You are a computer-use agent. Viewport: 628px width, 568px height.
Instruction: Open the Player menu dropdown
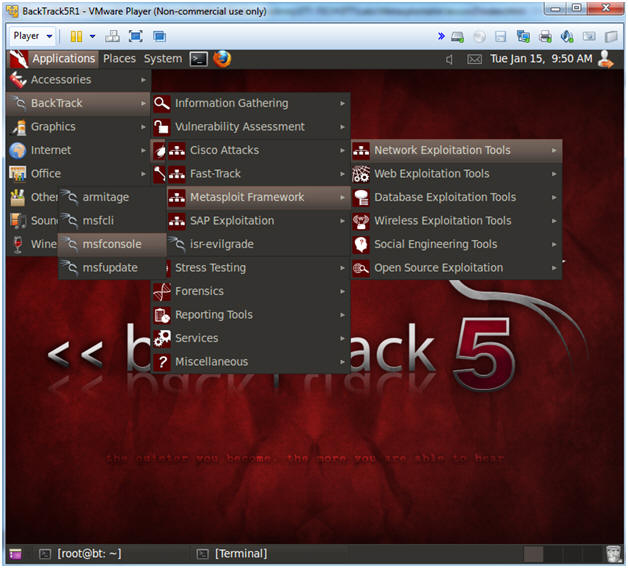[x=33, y=36]
